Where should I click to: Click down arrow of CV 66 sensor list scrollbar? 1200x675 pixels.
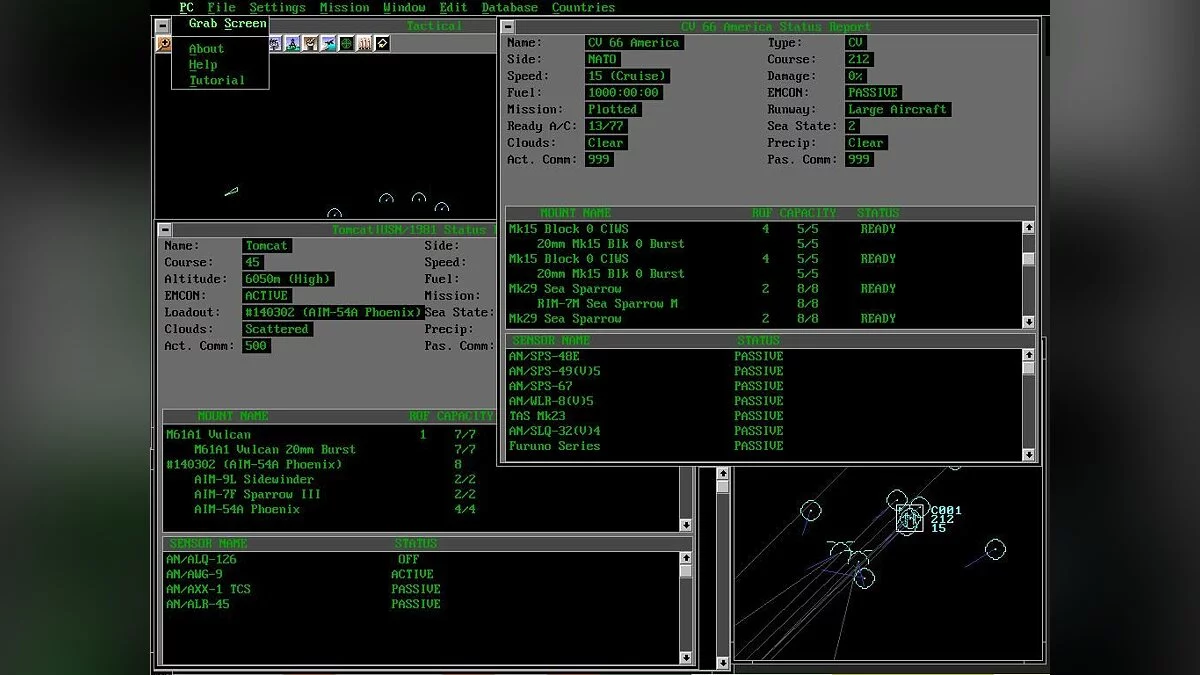(x=1029, y=455)
